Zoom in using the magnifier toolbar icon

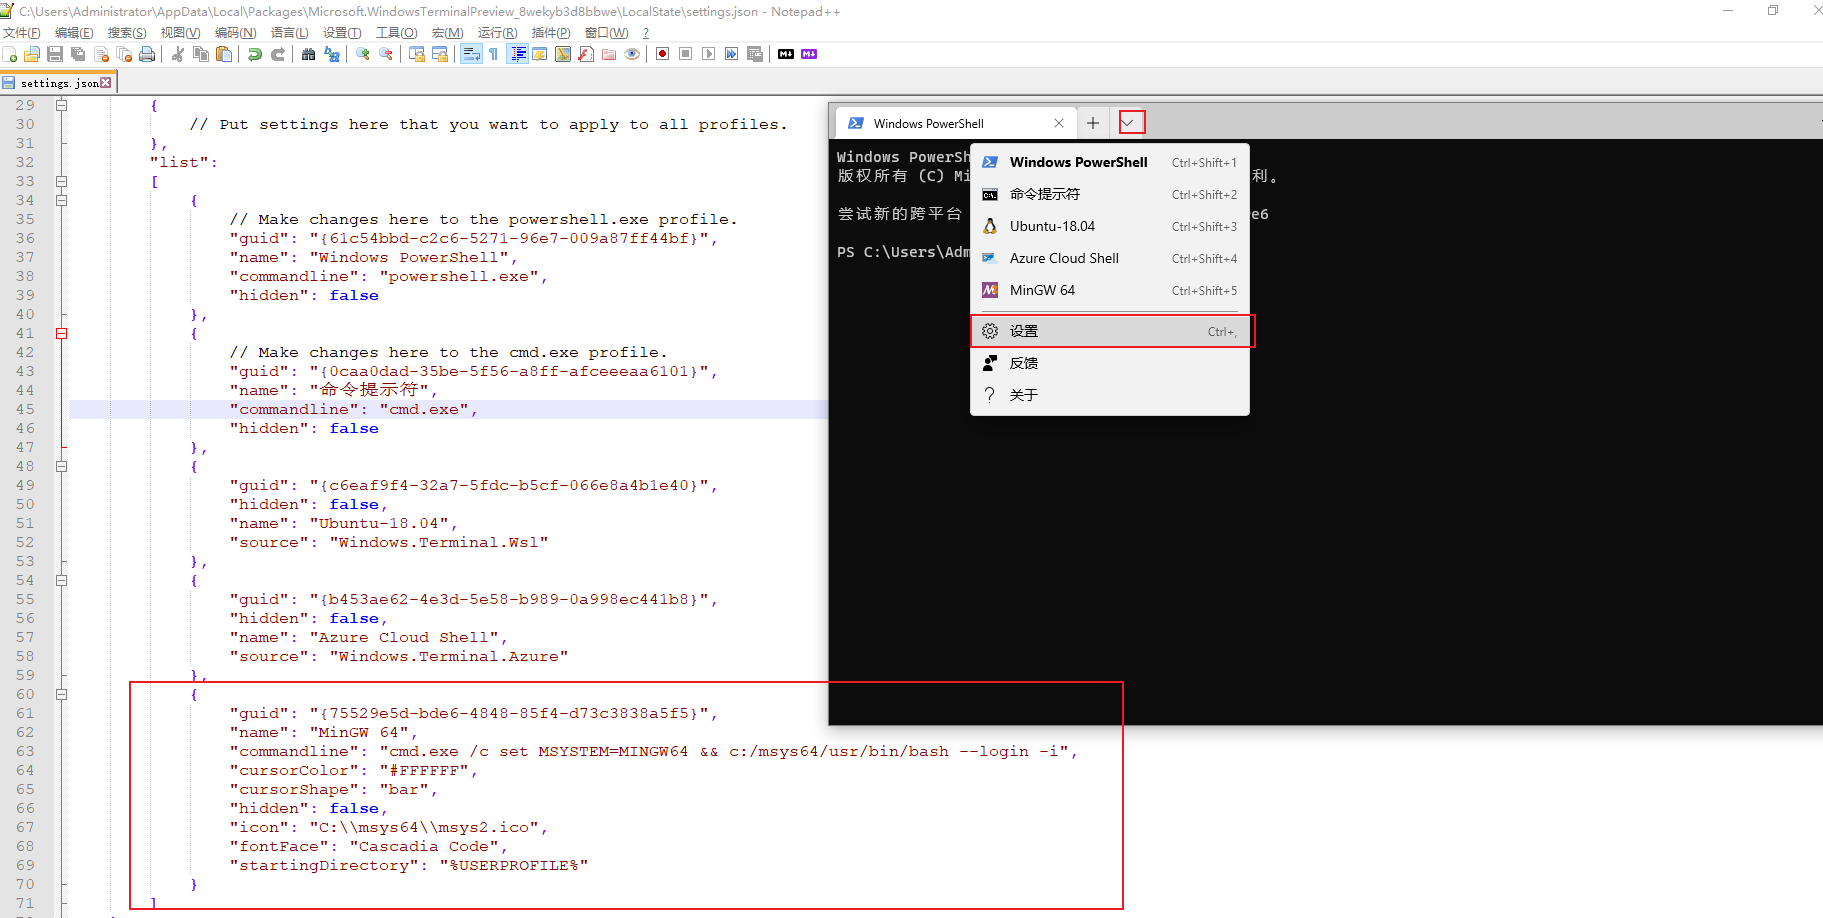point(362,54)
